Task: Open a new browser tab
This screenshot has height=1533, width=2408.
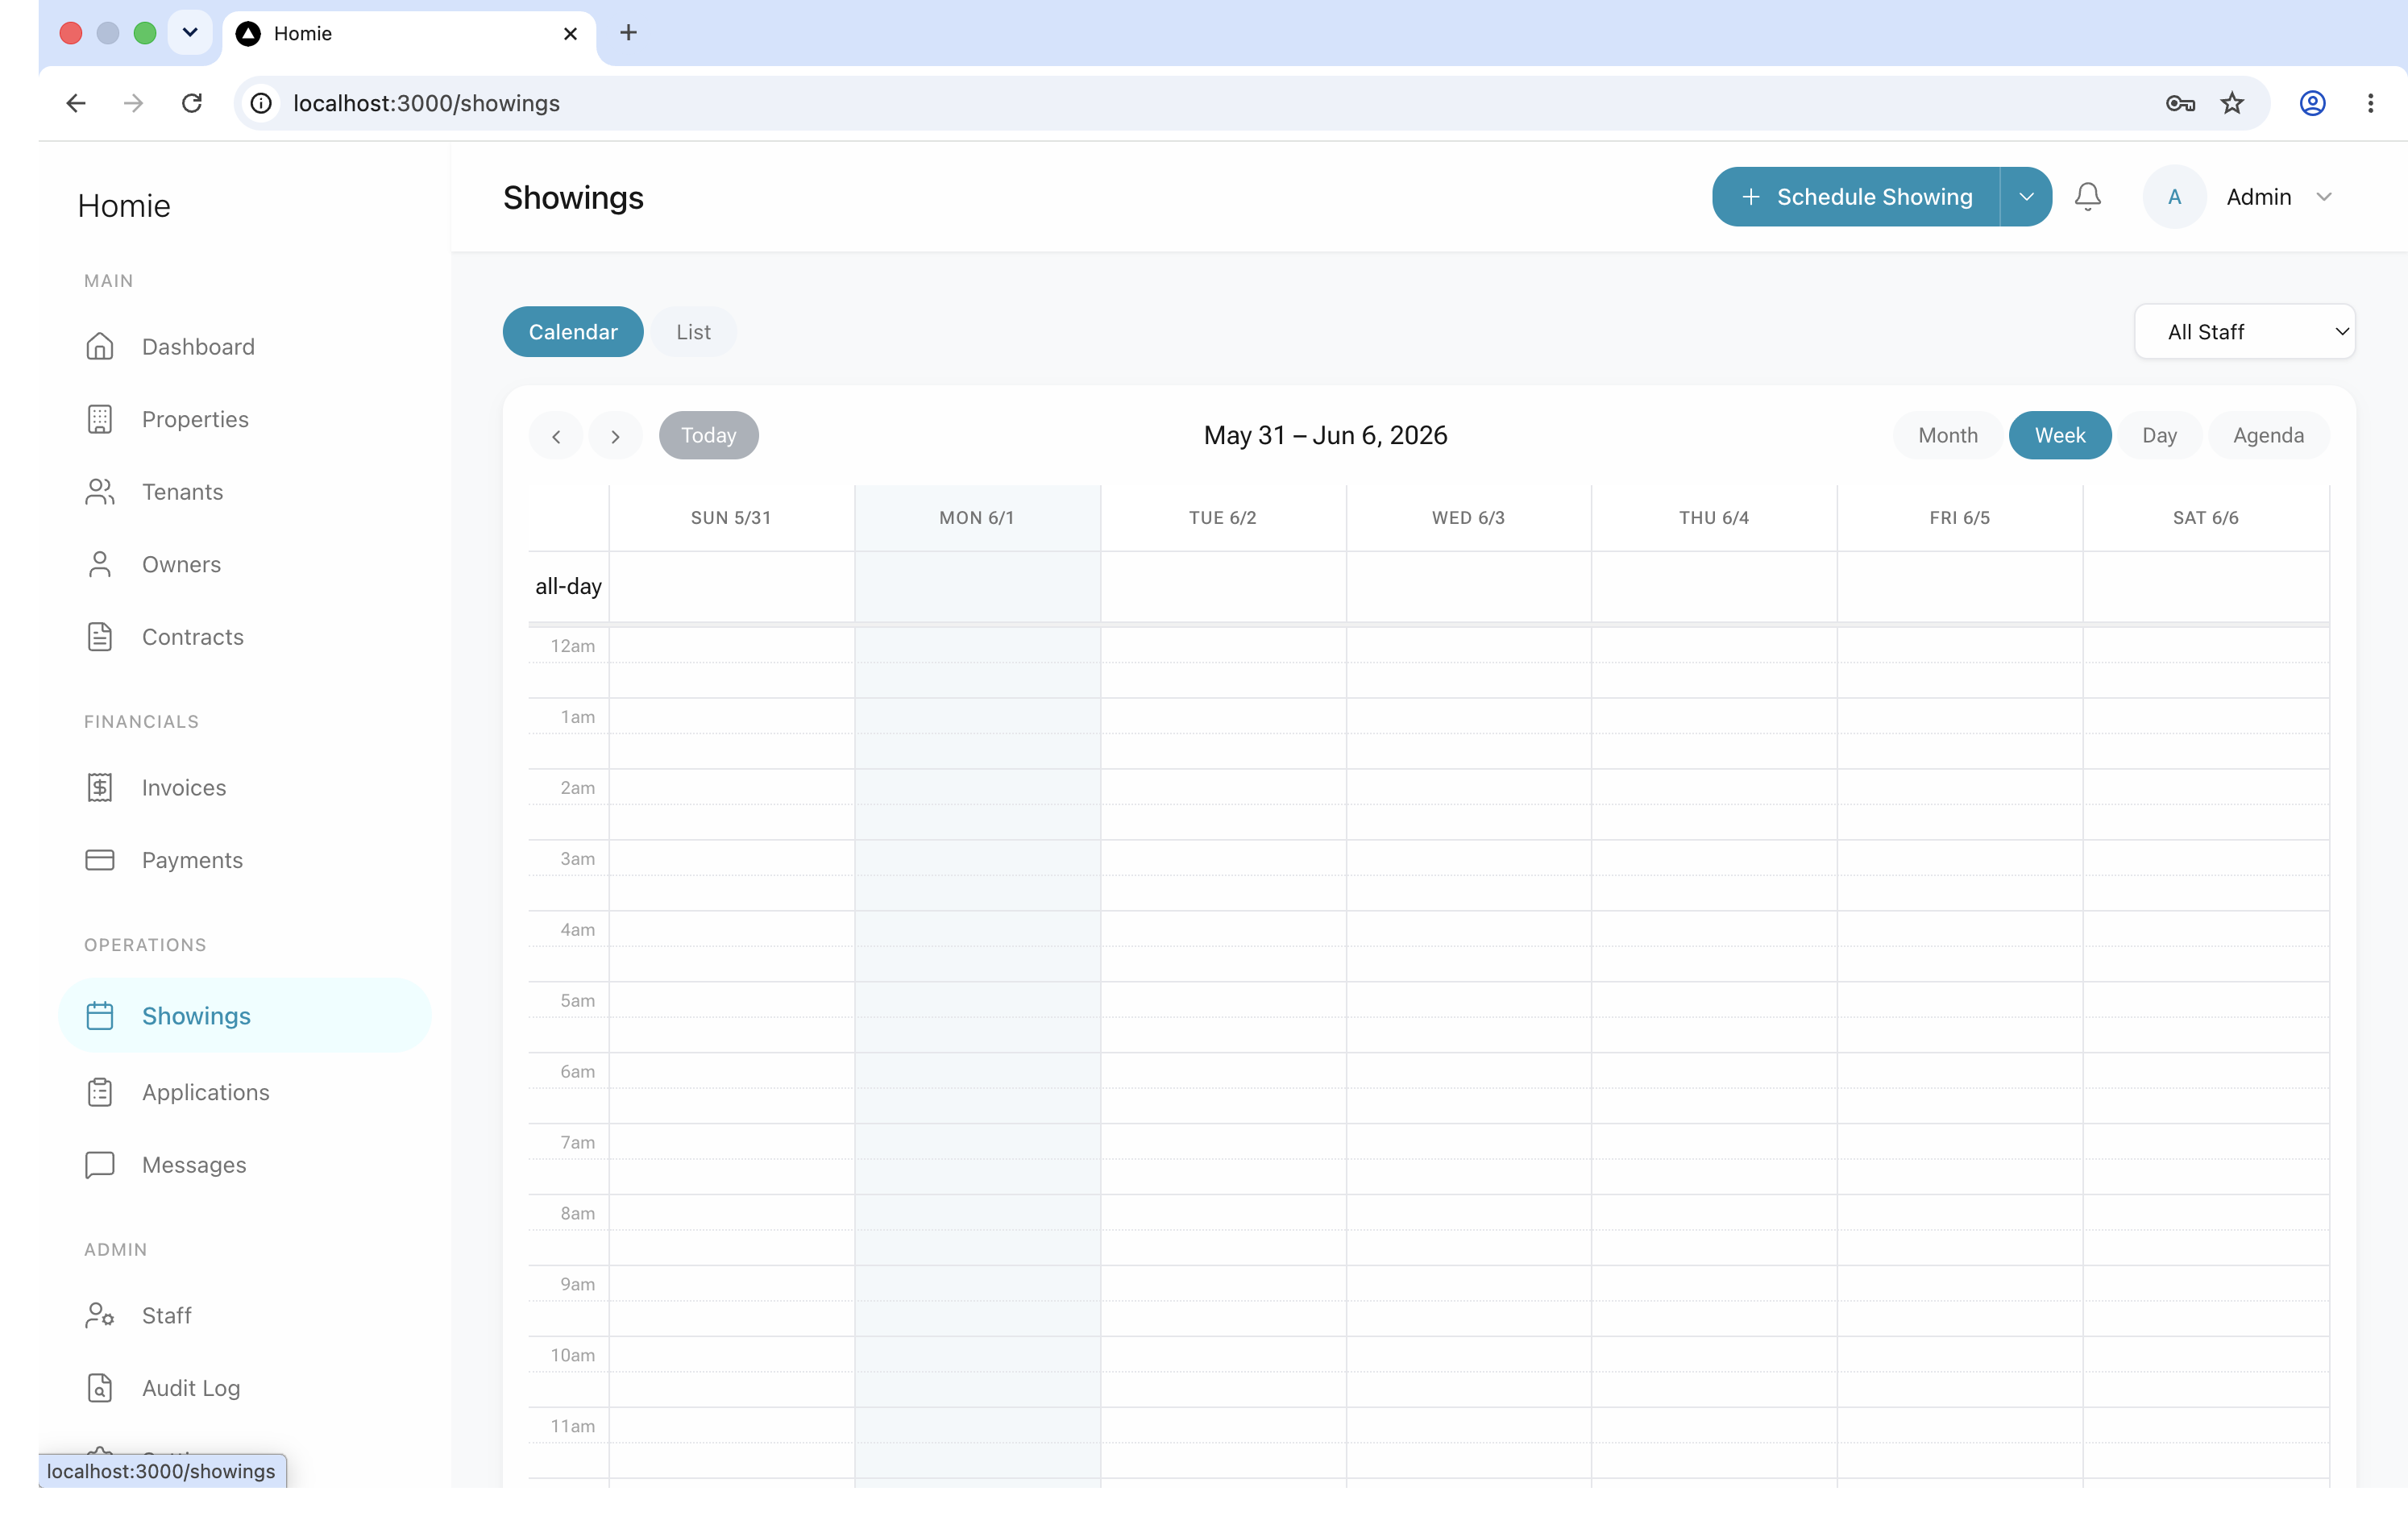Action: coord(628,33)
